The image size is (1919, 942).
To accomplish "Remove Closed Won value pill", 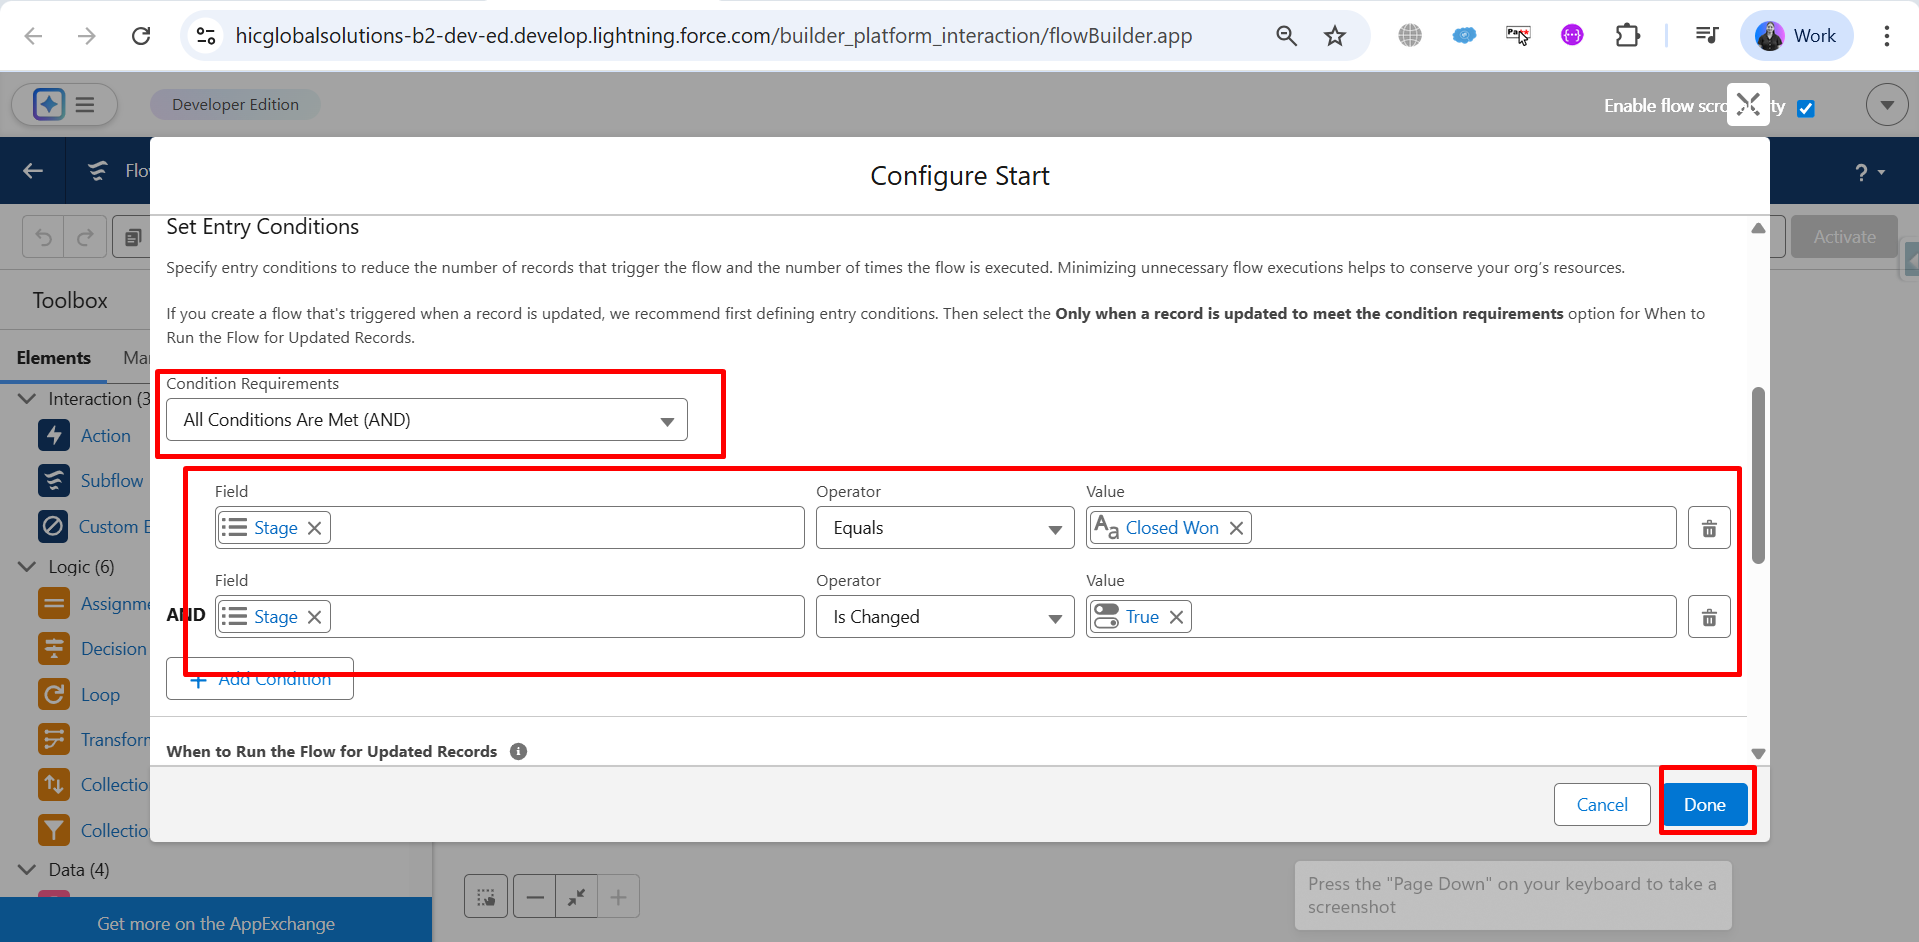I will coord(1236,528).
